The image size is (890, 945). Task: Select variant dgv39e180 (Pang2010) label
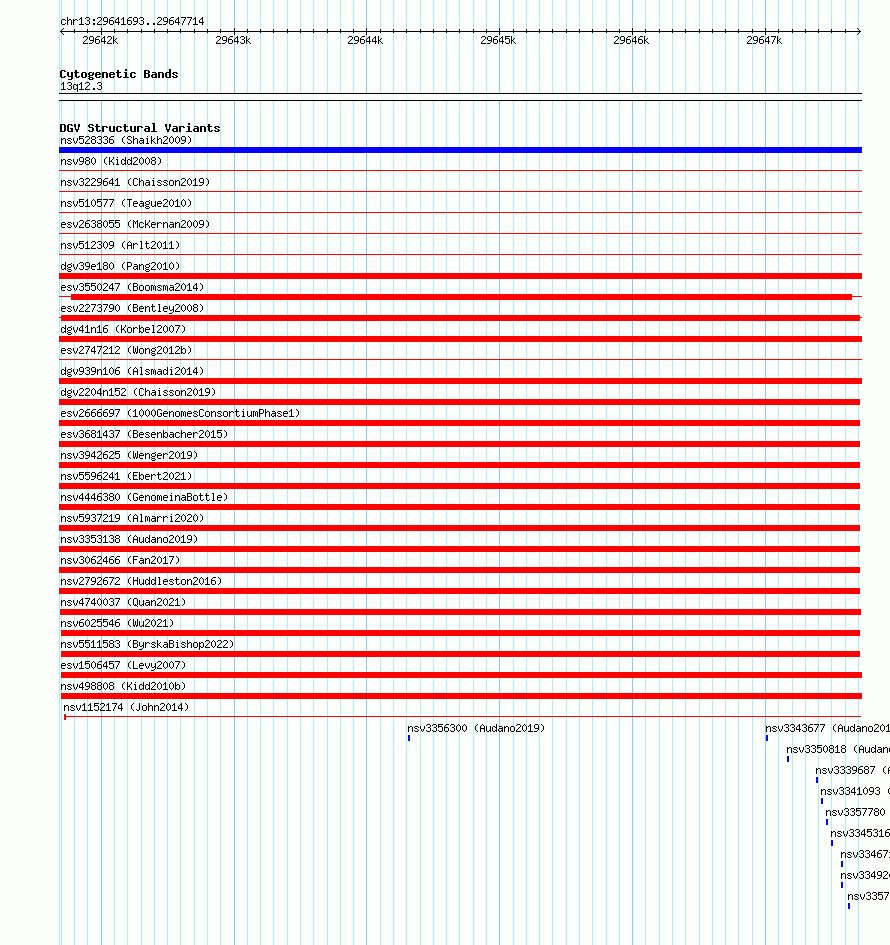point(120,266)
